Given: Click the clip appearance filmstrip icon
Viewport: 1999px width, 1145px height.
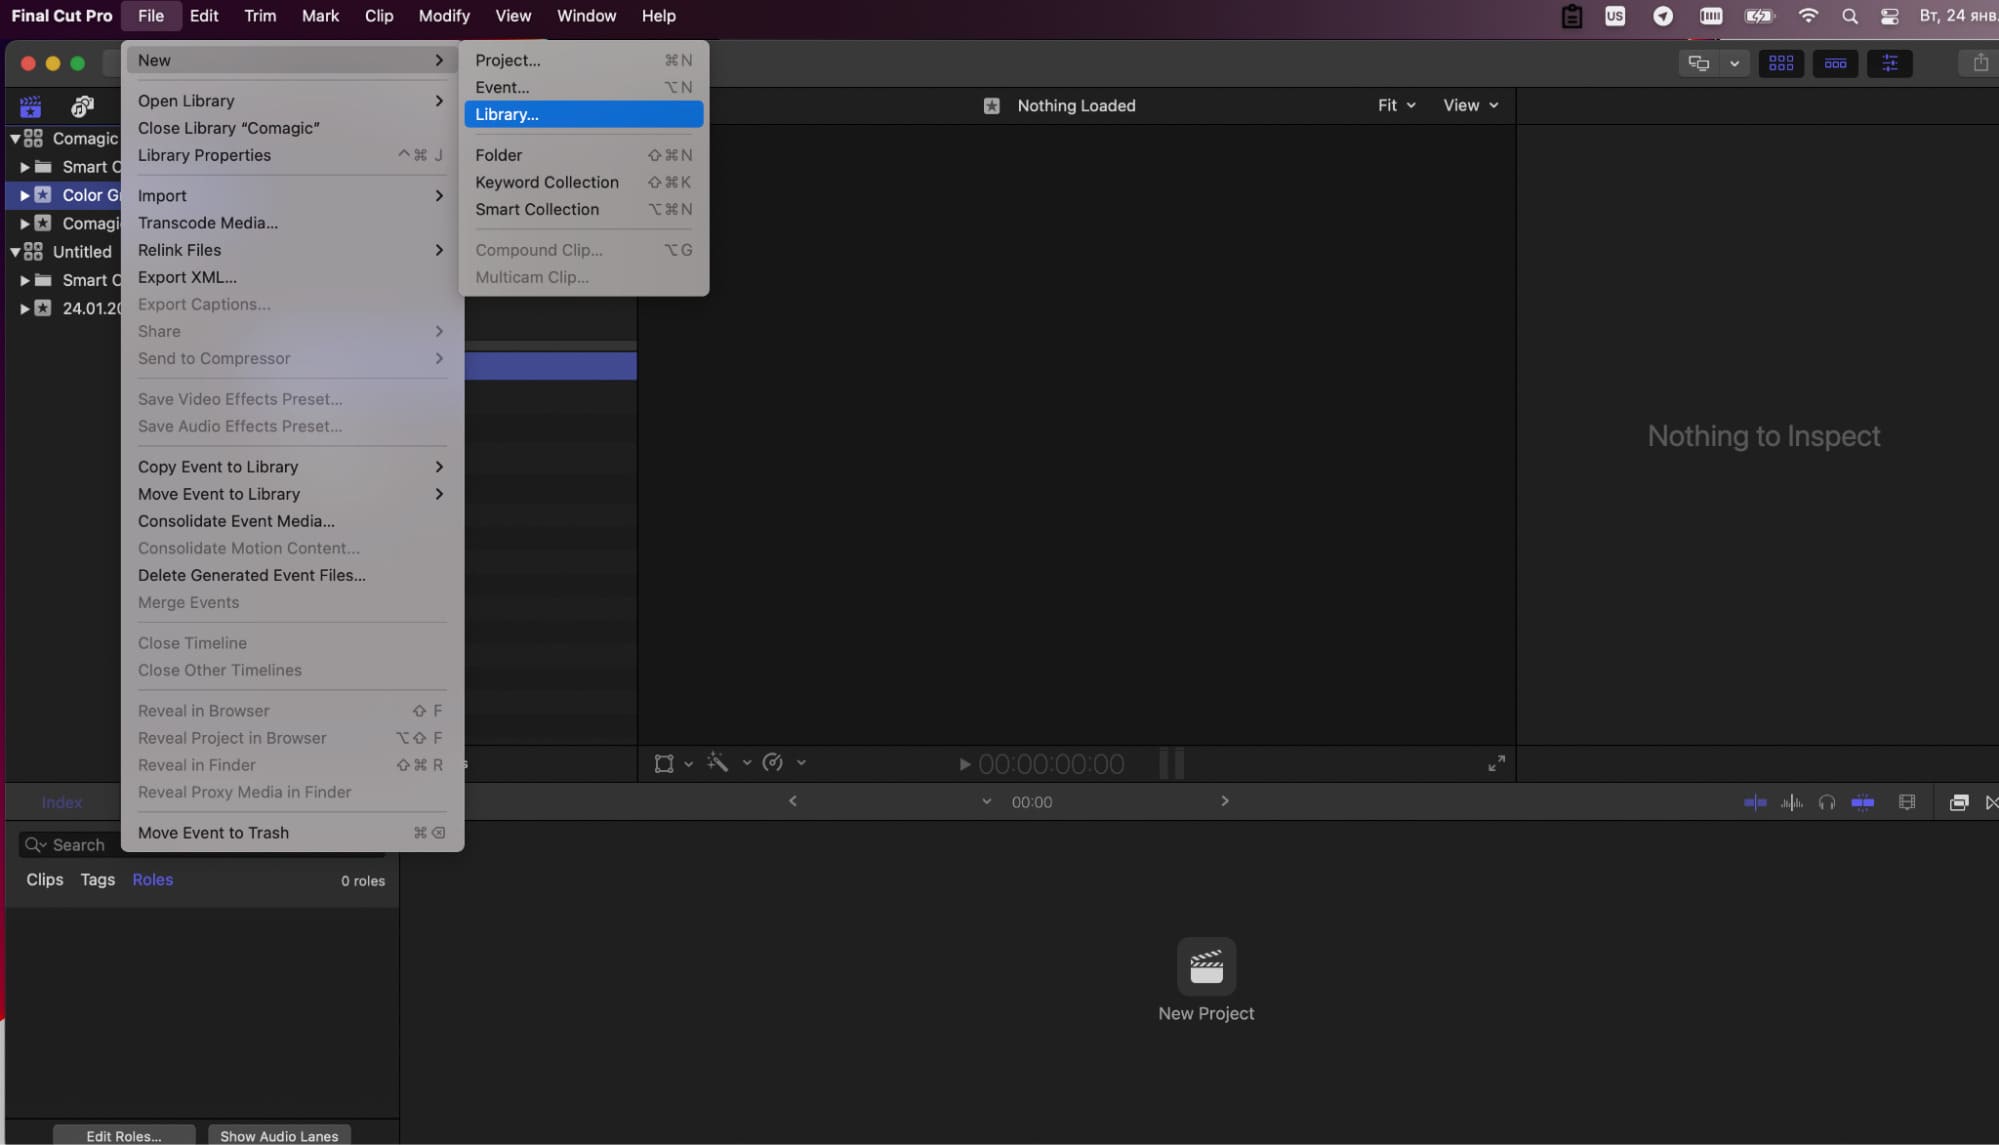Looking at the screenshot, I should point(1907,802).
